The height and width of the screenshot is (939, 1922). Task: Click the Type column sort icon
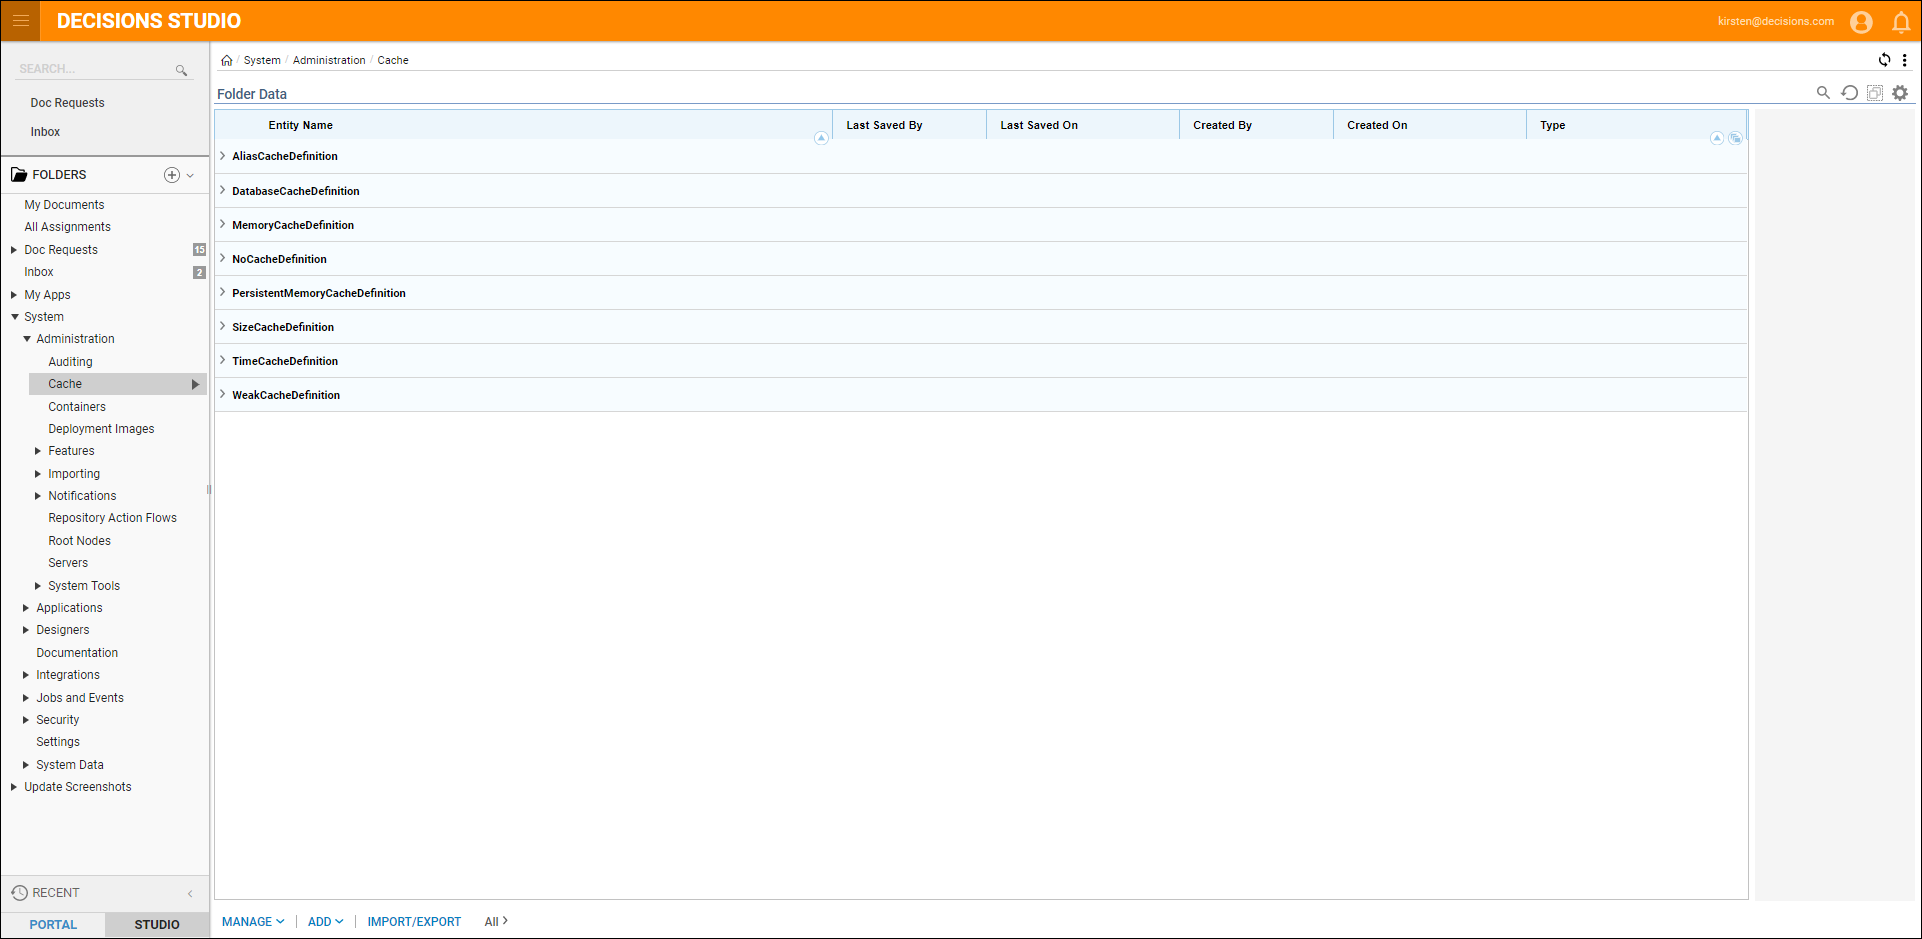coord(1717,138)
